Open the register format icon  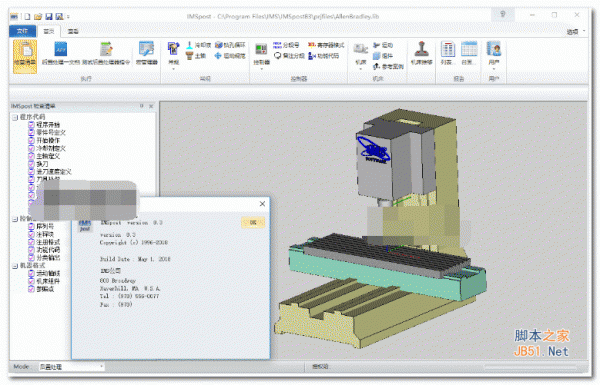[311, 45]
